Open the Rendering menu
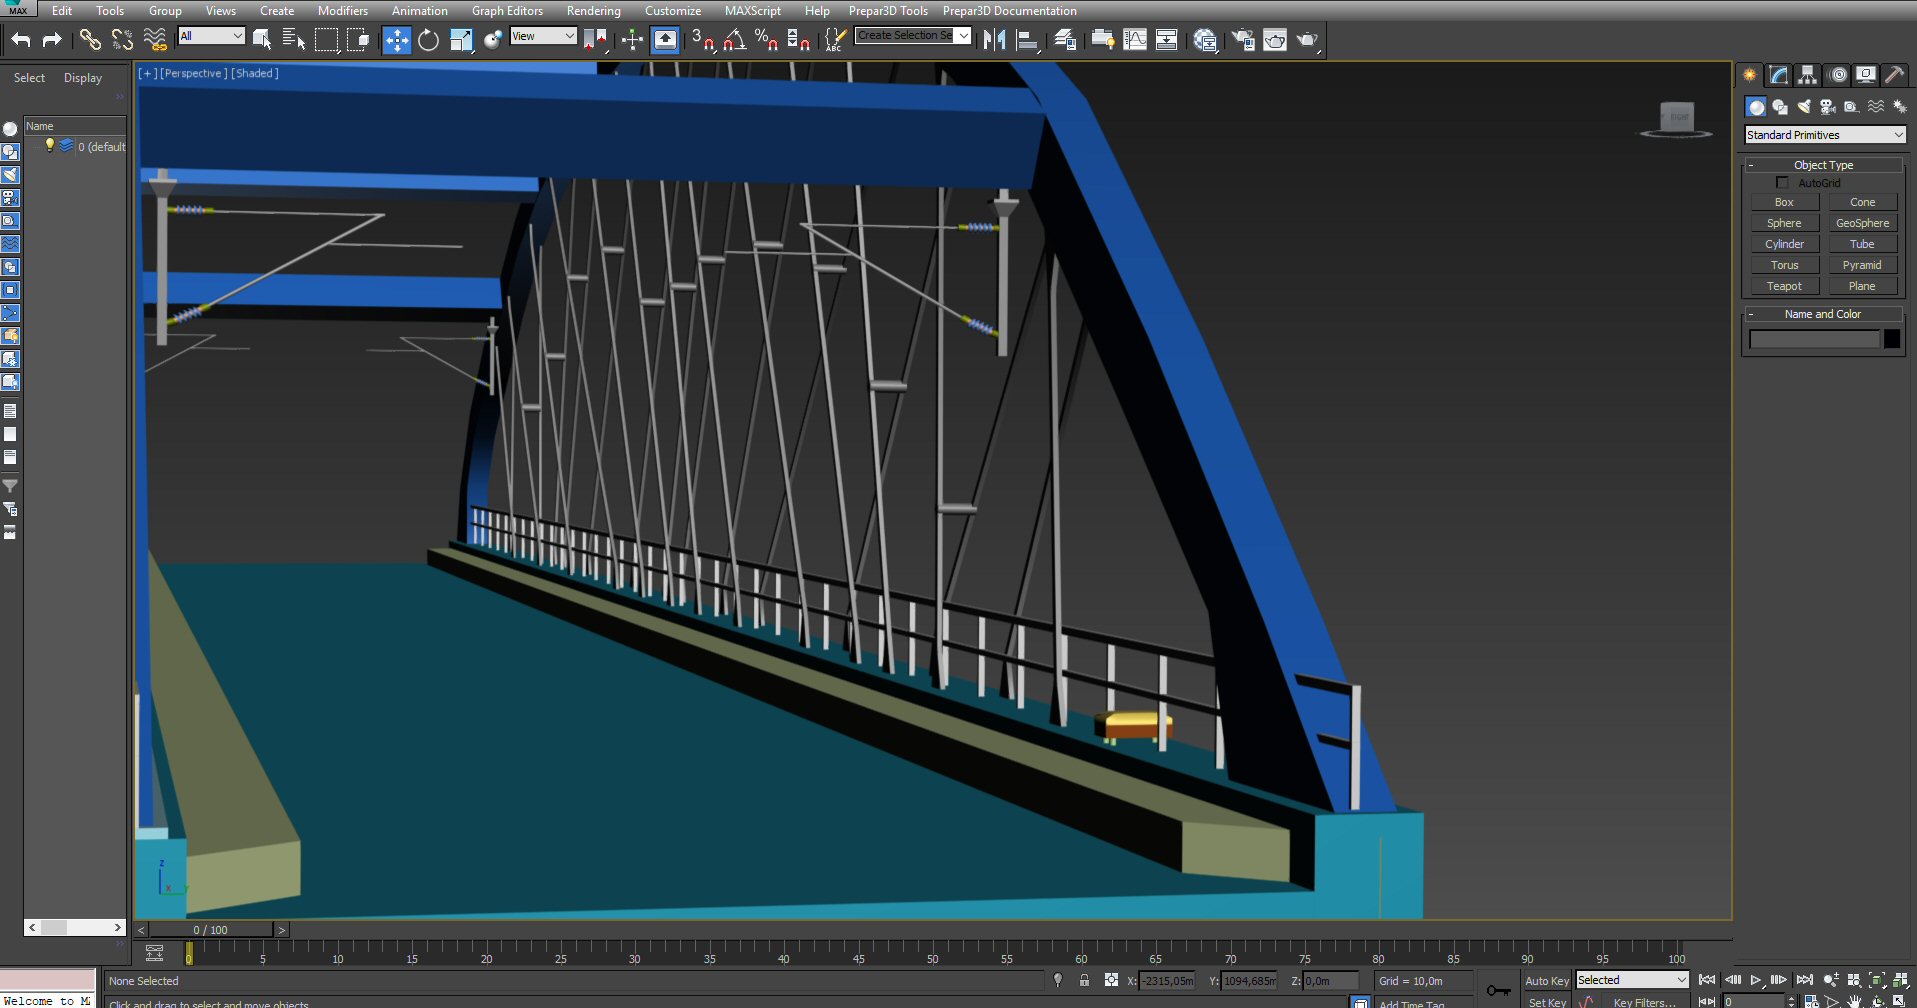The height and width of the screenshot is (1008, 1917). [x=593, y=11]
